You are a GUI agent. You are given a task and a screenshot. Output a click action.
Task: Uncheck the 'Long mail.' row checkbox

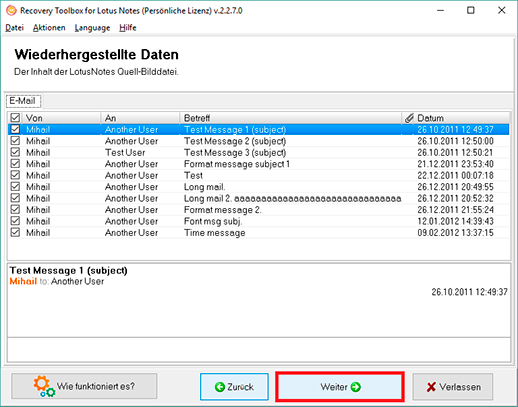click(15, 187)
